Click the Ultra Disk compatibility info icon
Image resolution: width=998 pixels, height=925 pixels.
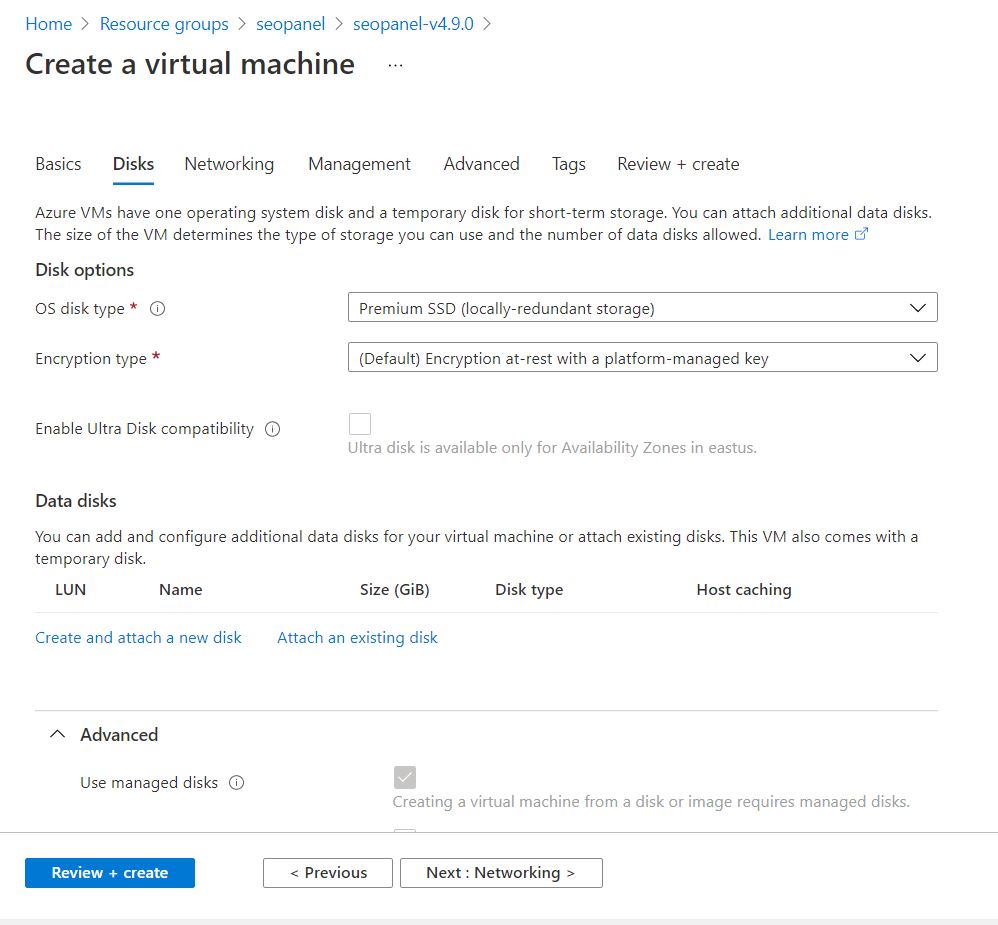pyautogui.click(x=272, y=429)
